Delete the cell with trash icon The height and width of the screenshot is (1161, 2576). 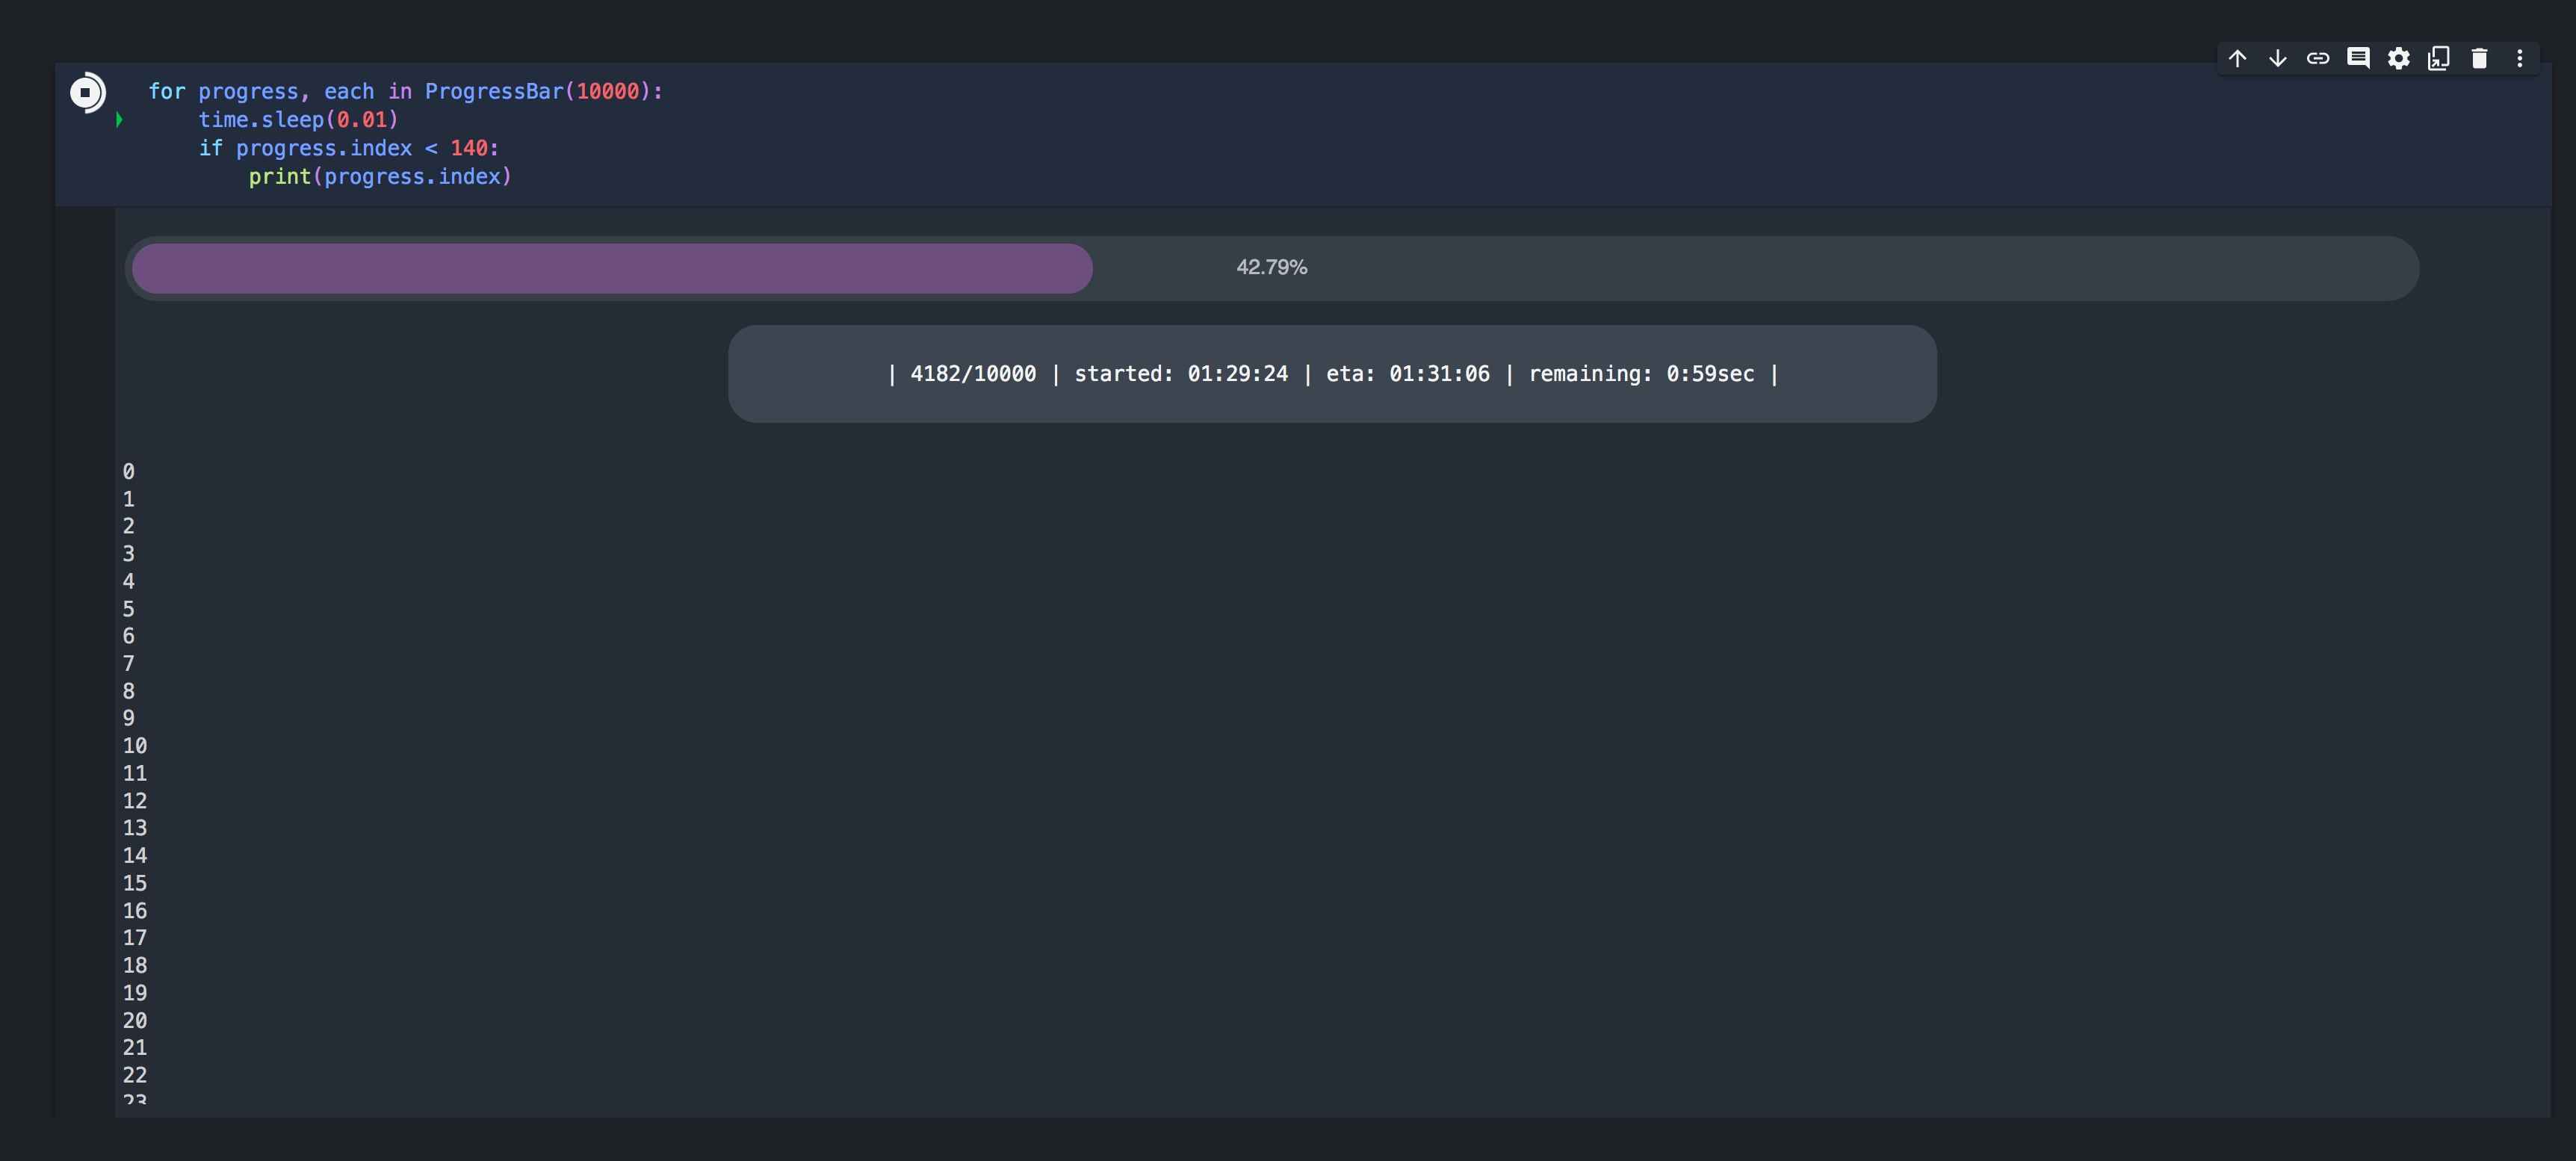pos(2479,58)
